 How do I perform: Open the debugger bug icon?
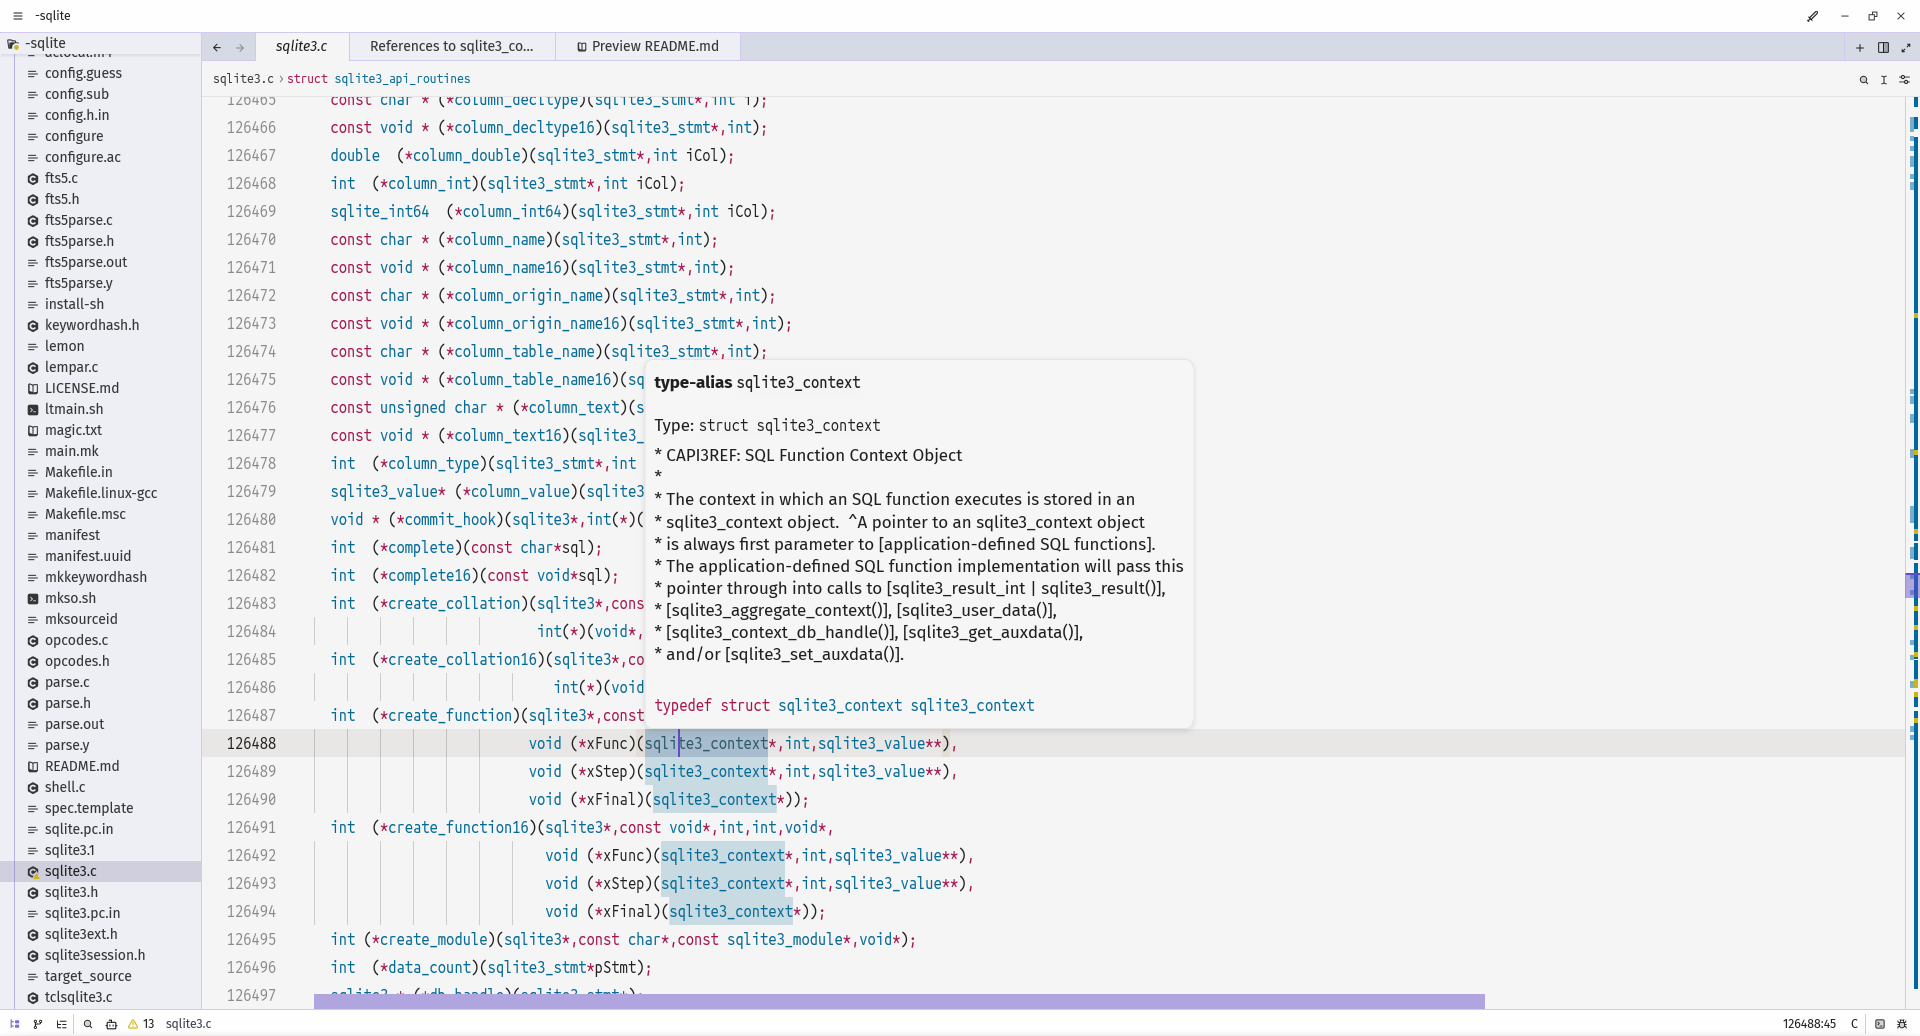[x=1903, y=1024]
